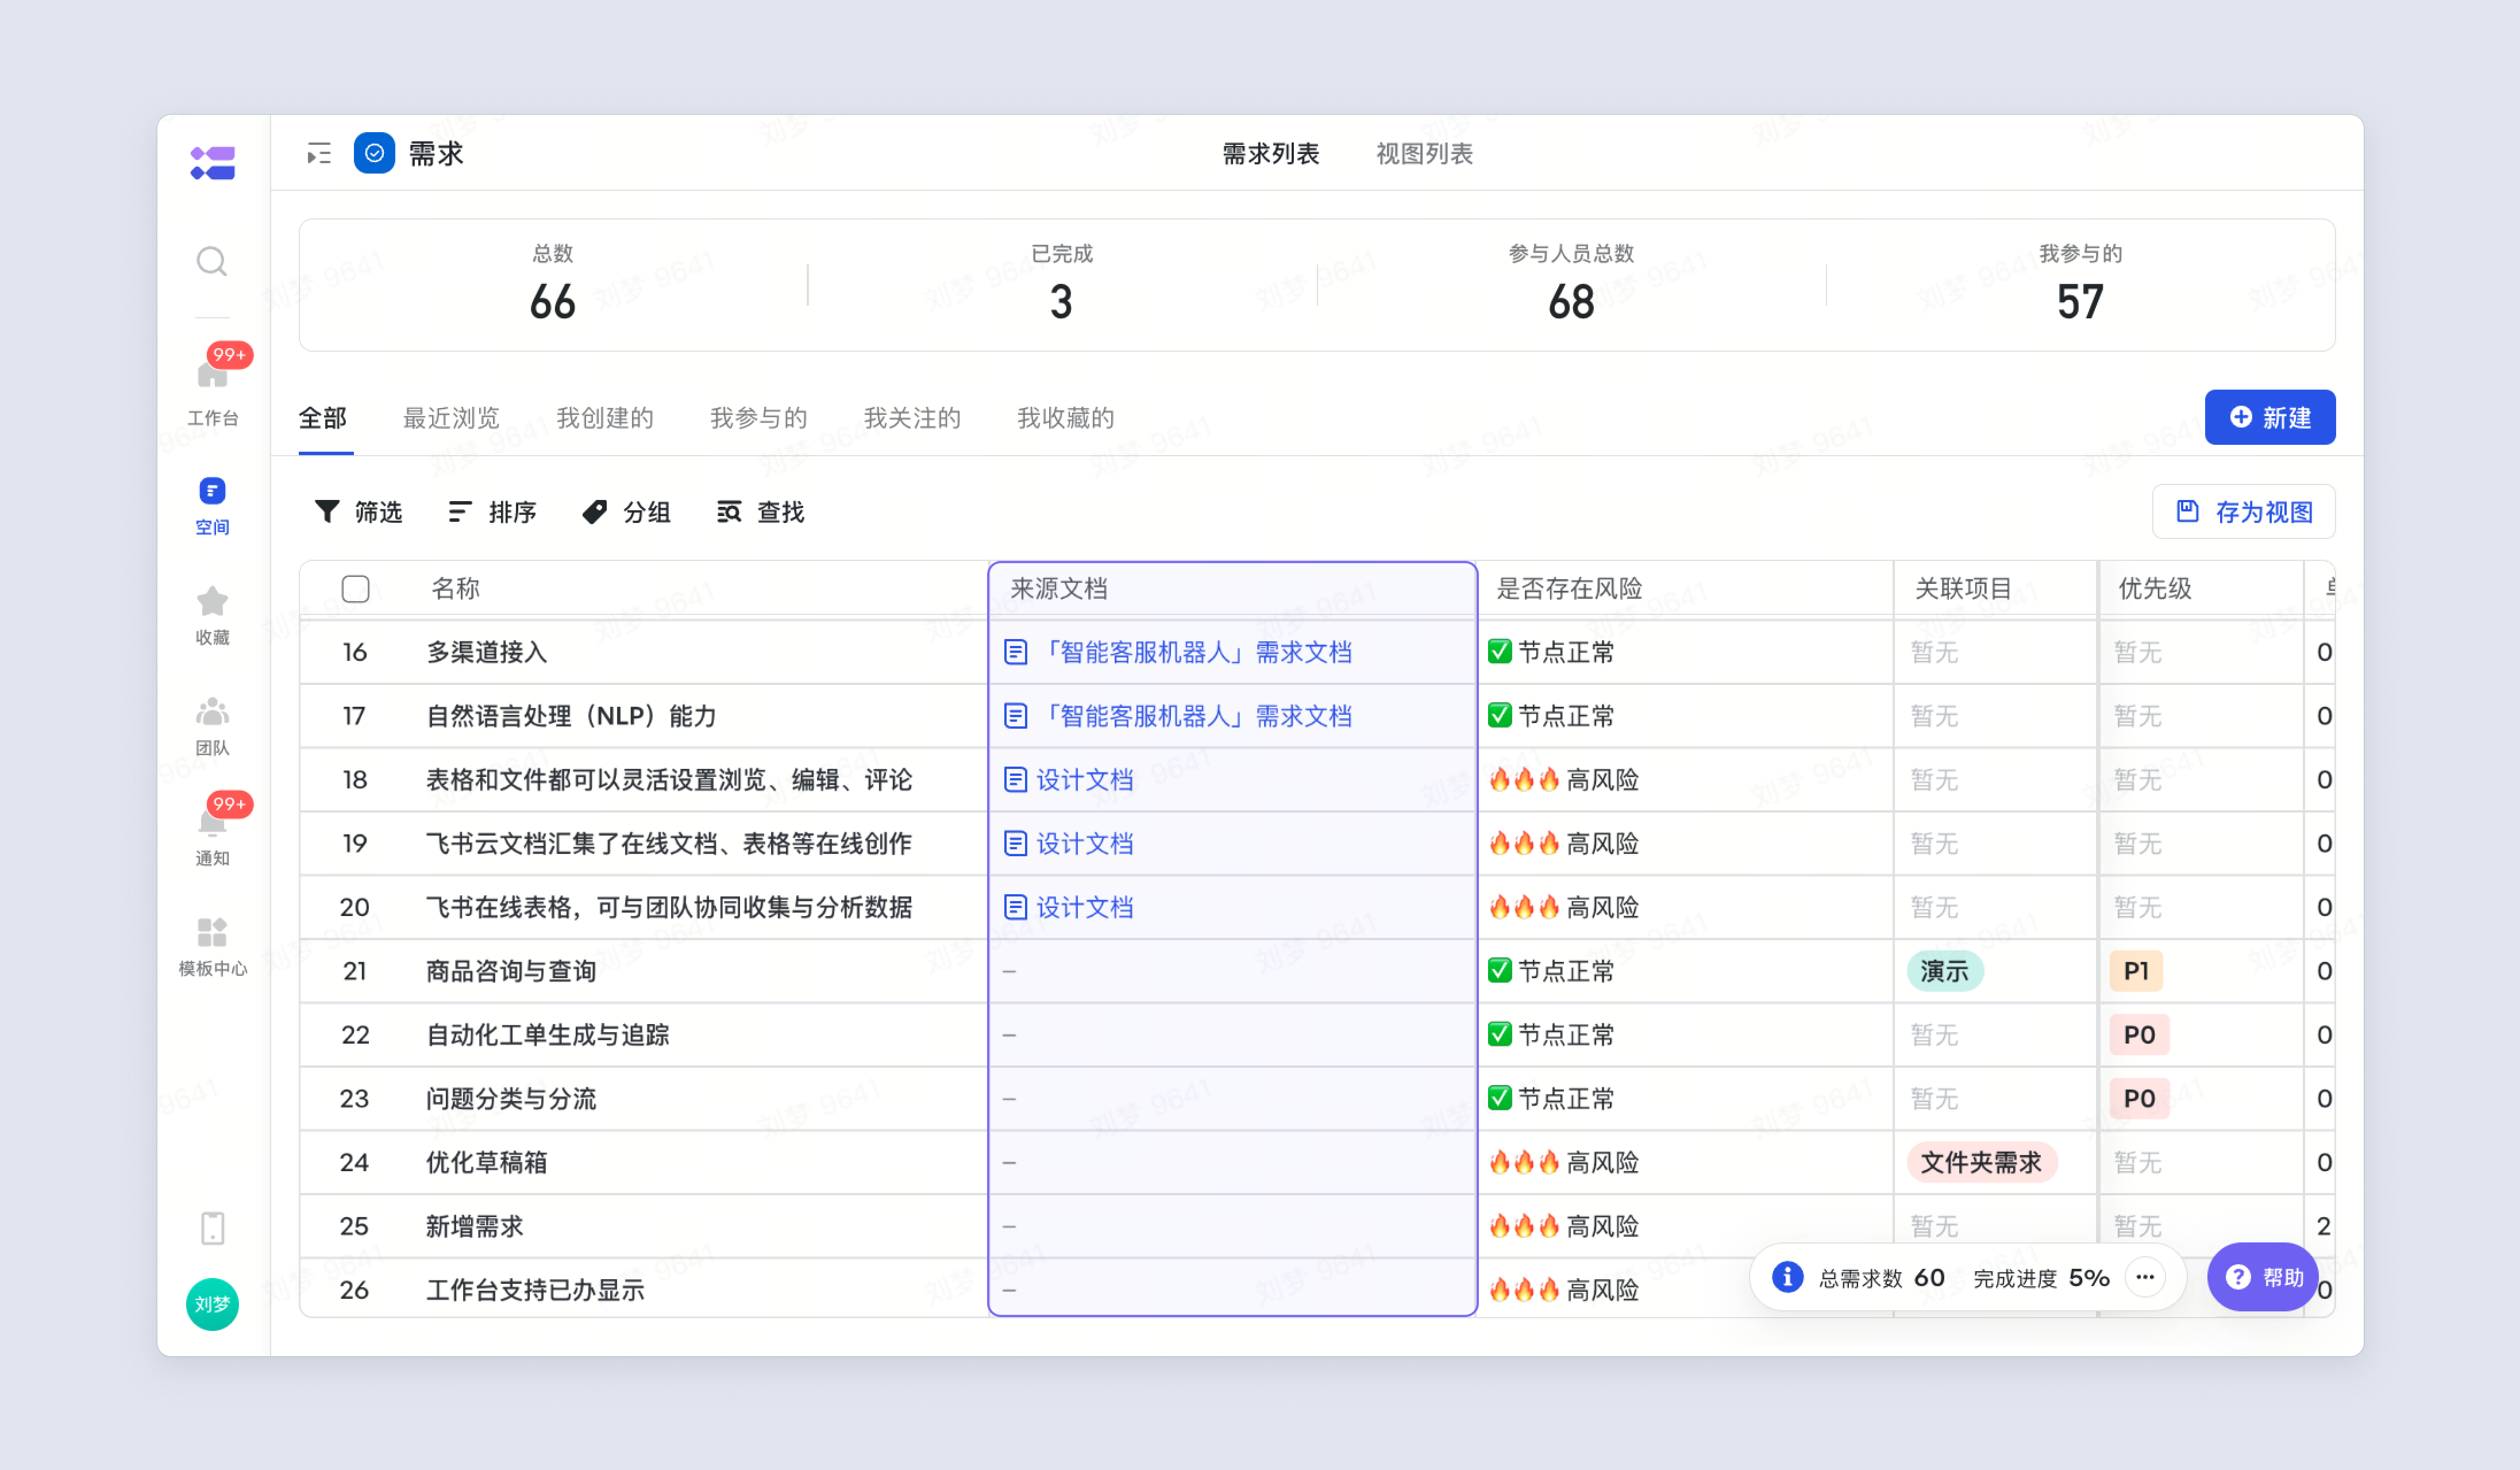Open requirement 商品咨询与查询

[x=511, y=971]
